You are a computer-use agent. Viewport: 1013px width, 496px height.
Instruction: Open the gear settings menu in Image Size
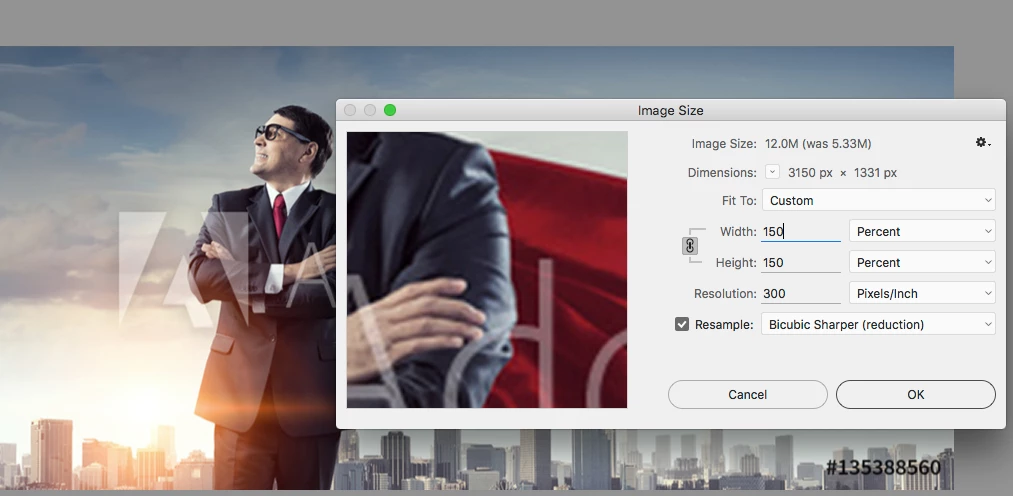(983, 143)
